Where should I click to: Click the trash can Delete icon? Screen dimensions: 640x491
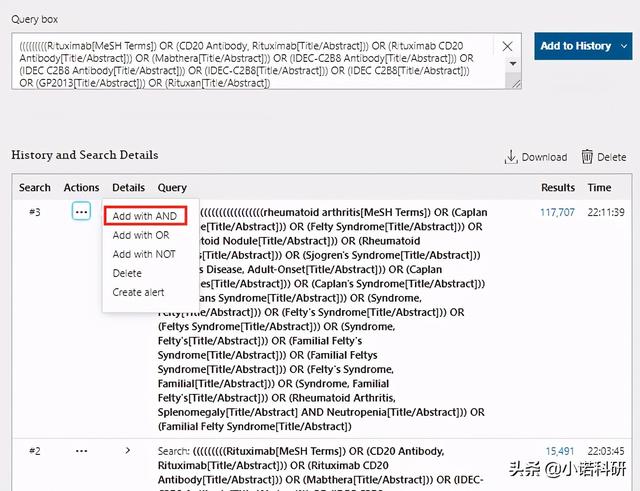pos(587,157)
